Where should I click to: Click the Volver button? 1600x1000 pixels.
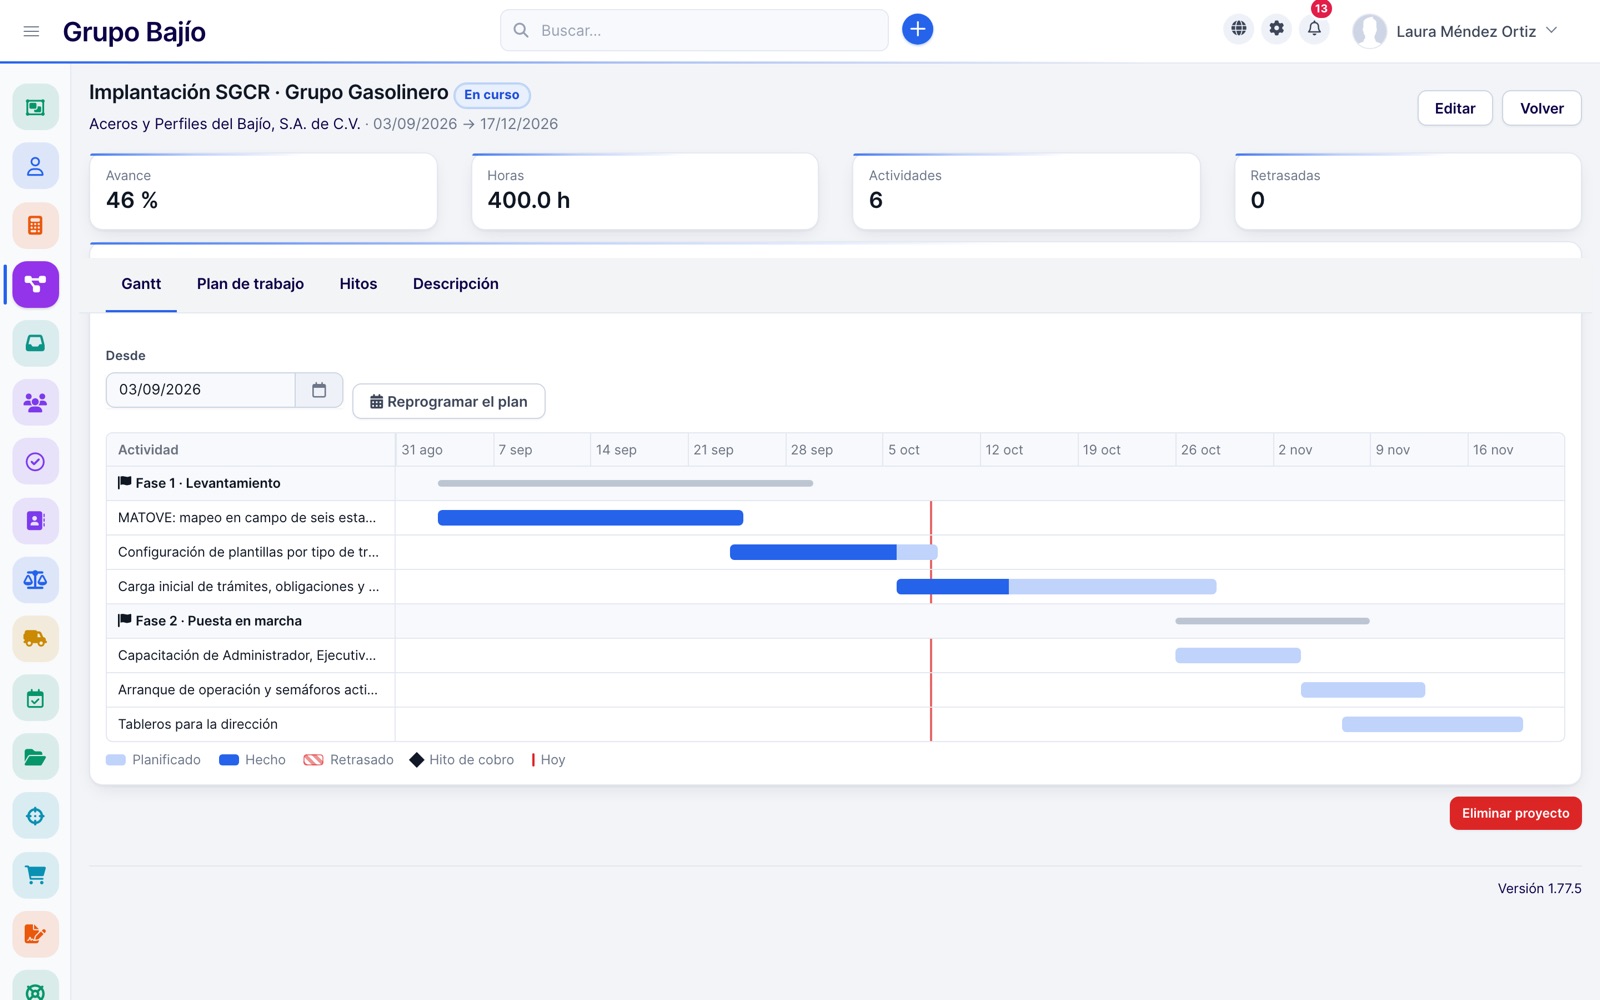pyautogui.click(x=1542, y=108)
